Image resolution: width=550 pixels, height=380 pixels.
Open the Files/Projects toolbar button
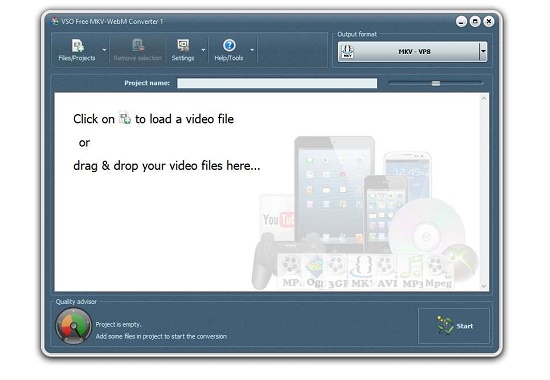click(x=77, y=50)
